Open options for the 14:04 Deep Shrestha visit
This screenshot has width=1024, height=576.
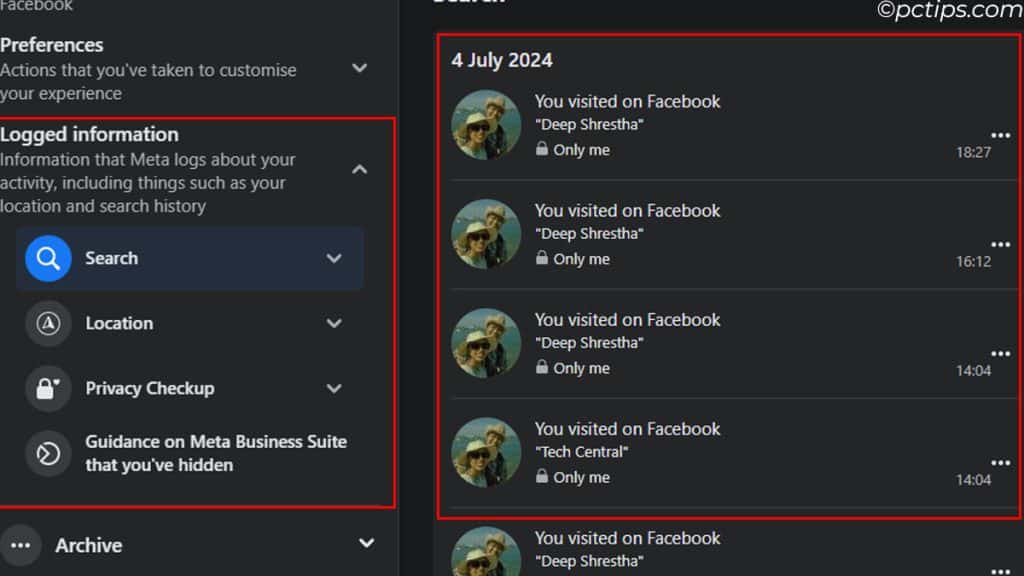click(999, 352)
